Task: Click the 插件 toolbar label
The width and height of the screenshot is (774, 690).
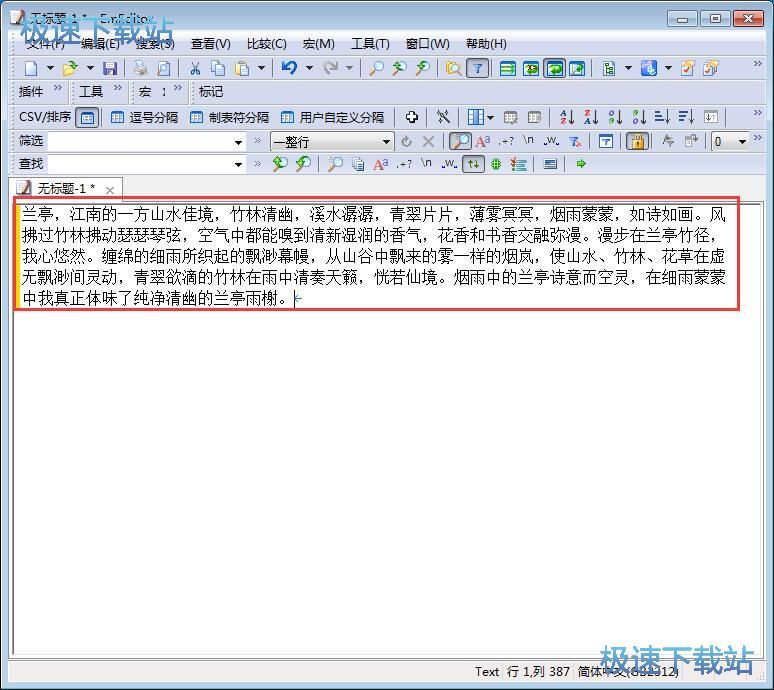Action: (x=31, y=91)
